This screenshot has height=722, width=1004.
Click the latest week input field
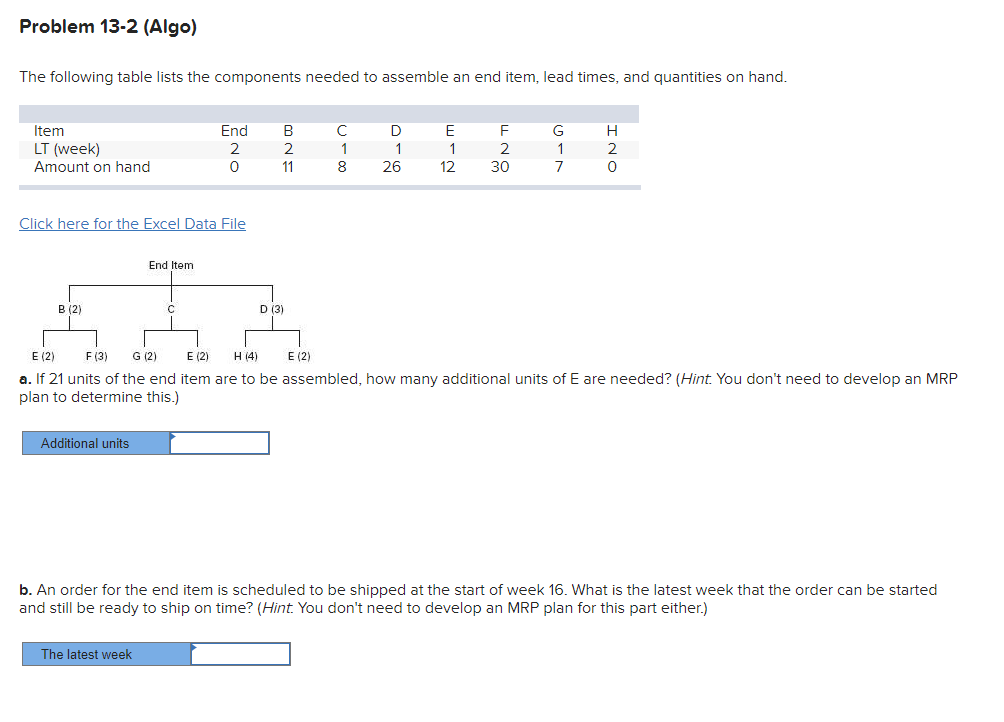click(x=240, y=653)
